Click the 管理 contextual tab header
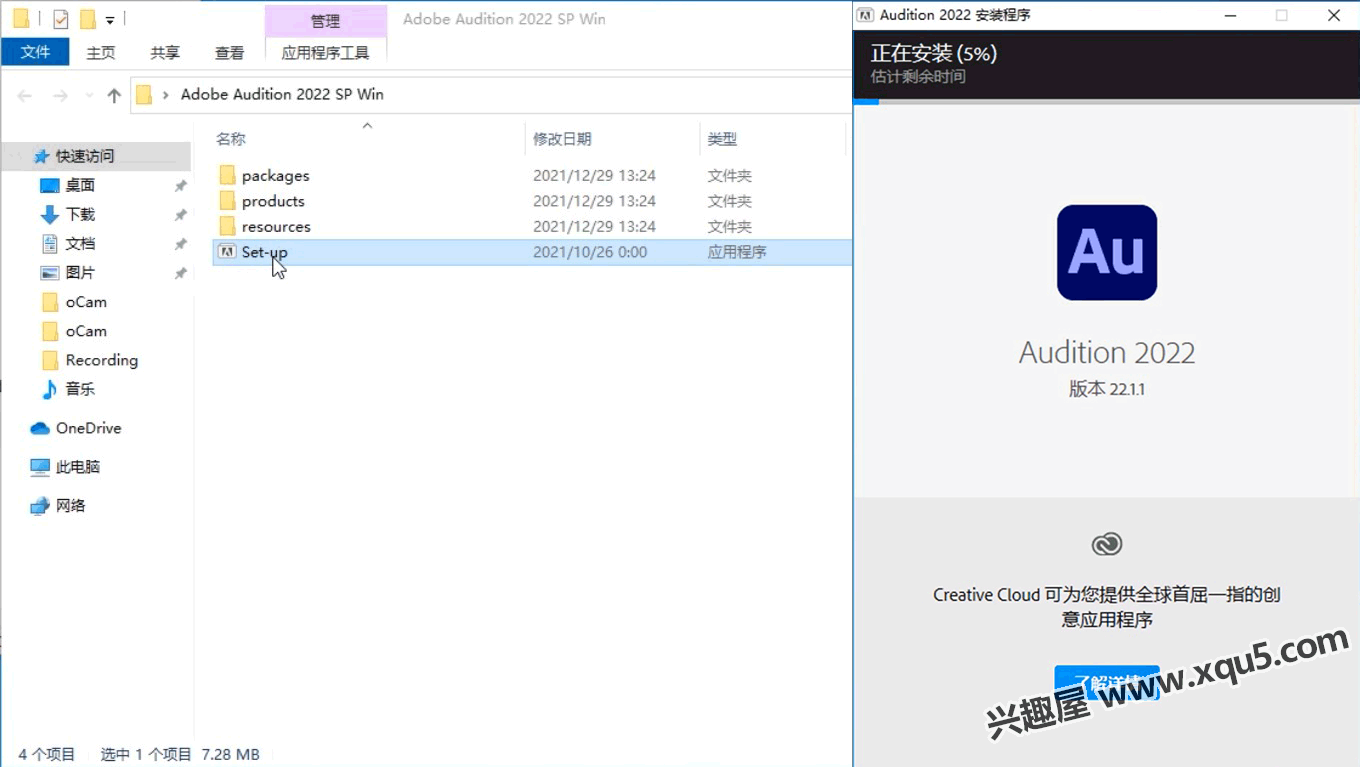Viewport: 1360px width, 767px height. click(325, 20)
